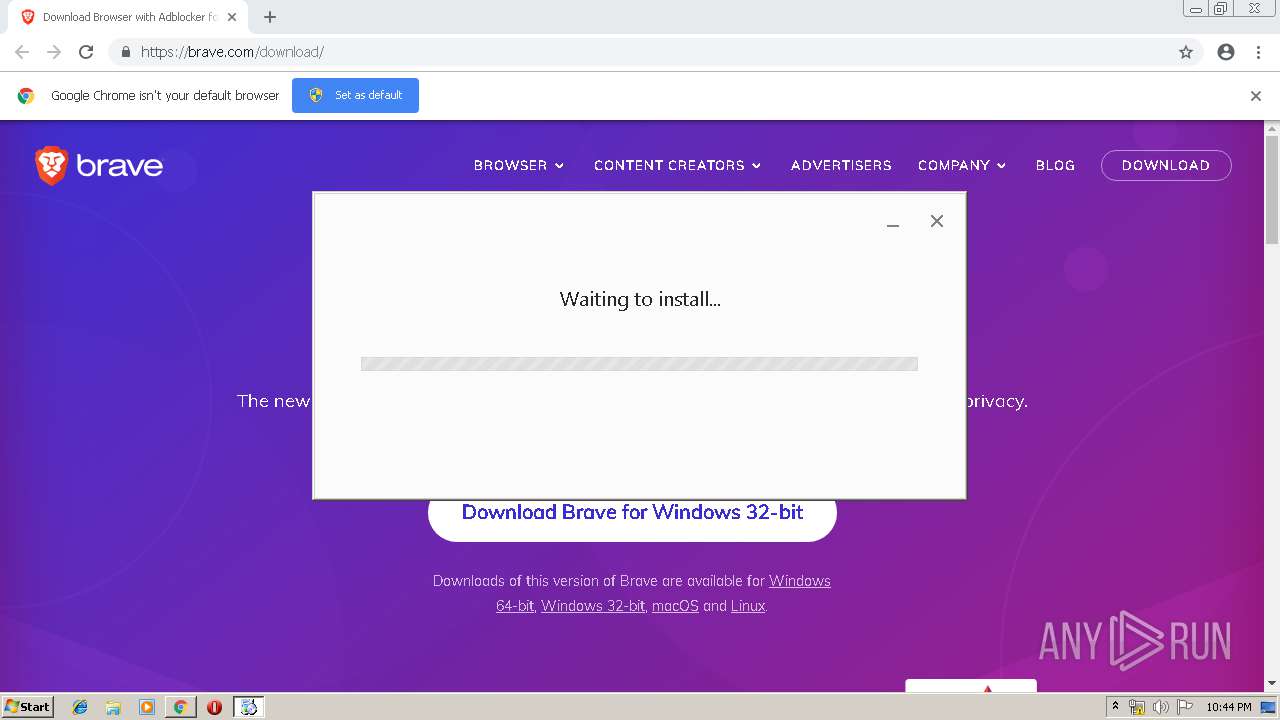Image resolution: width=1280 pixels, height=720 pixels.
Task: Click the Set as default button
Action: 355,95
